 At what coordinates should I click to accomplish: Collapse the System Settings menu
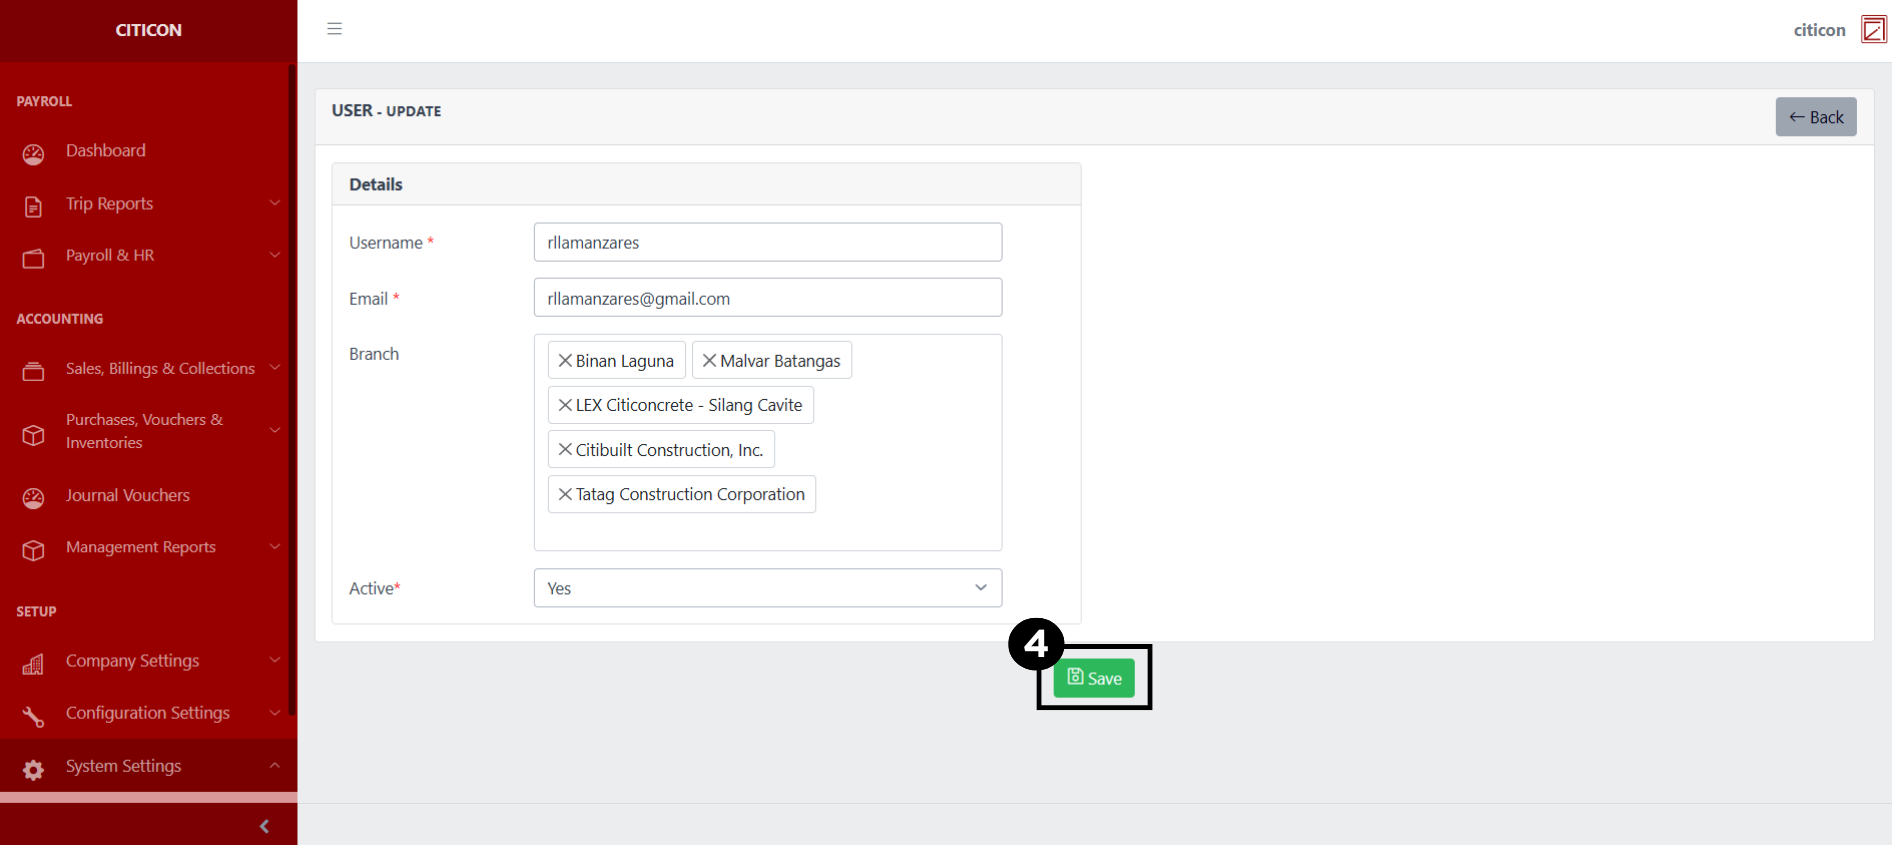[148, 766]
